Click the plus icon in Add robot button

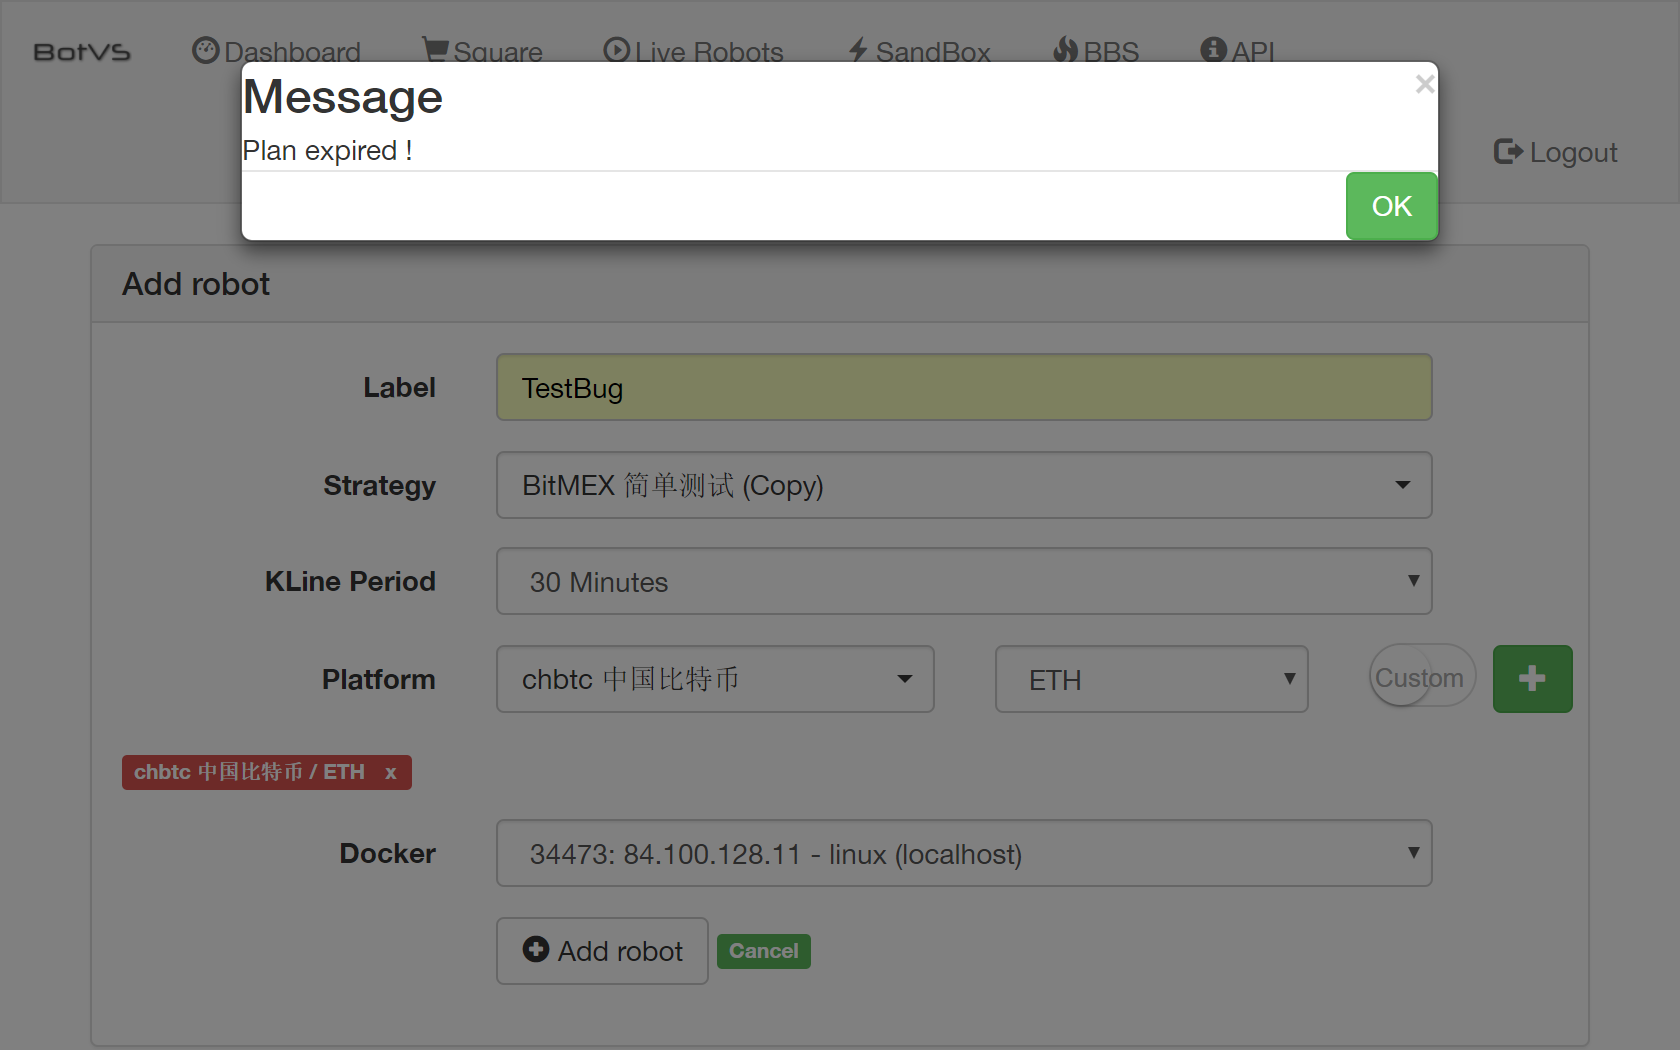point(536,949)
